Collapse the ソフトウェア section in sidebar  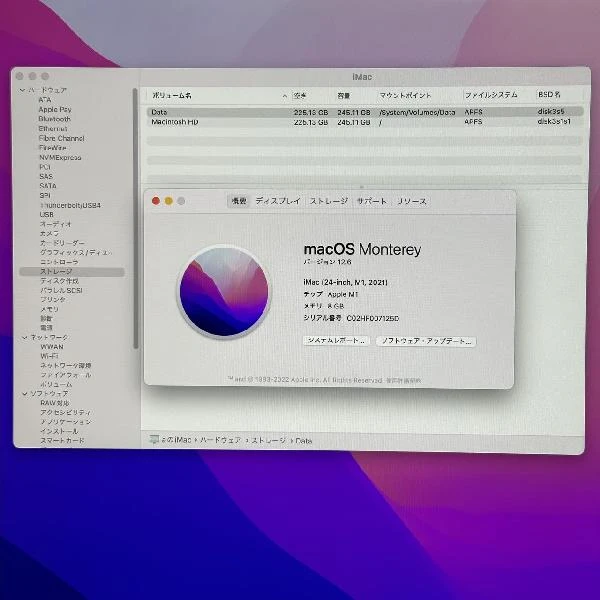[x=25, y=393]
